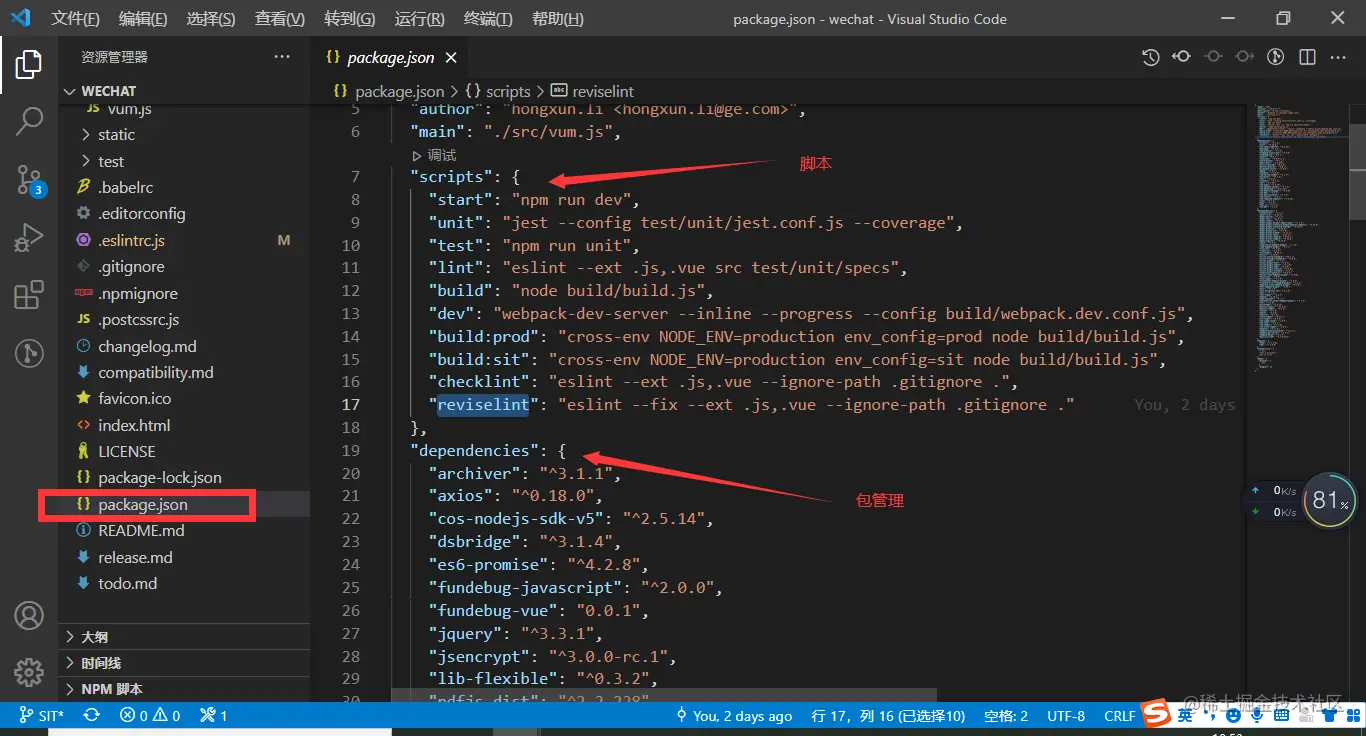This screenshot has height=736, width=1366.
Task: Open changes with previous revision icon
Action: pos(1182,57)
